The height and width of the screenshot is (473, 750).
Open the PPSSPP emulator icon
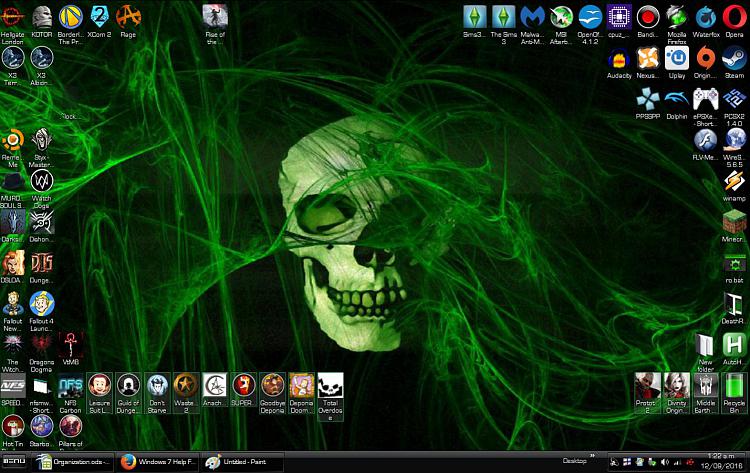click(648, 103)
